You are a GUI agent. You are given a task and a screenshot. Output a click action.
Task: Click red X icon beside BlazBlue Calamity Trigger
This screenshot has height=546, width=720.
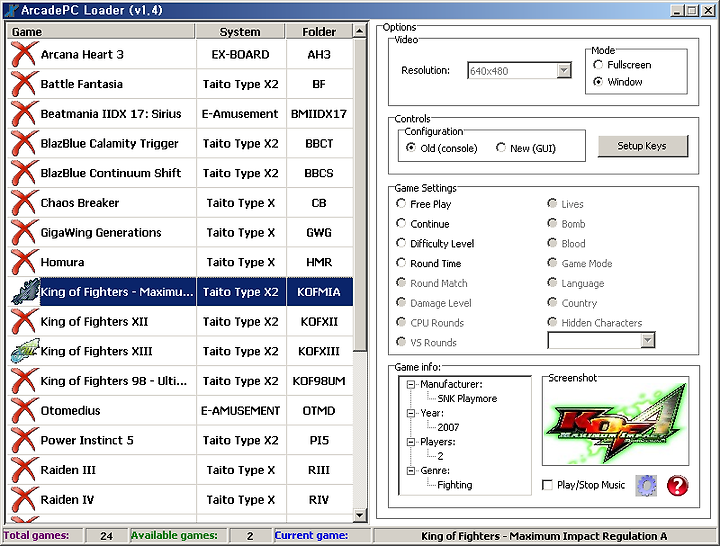click(24, 143)
